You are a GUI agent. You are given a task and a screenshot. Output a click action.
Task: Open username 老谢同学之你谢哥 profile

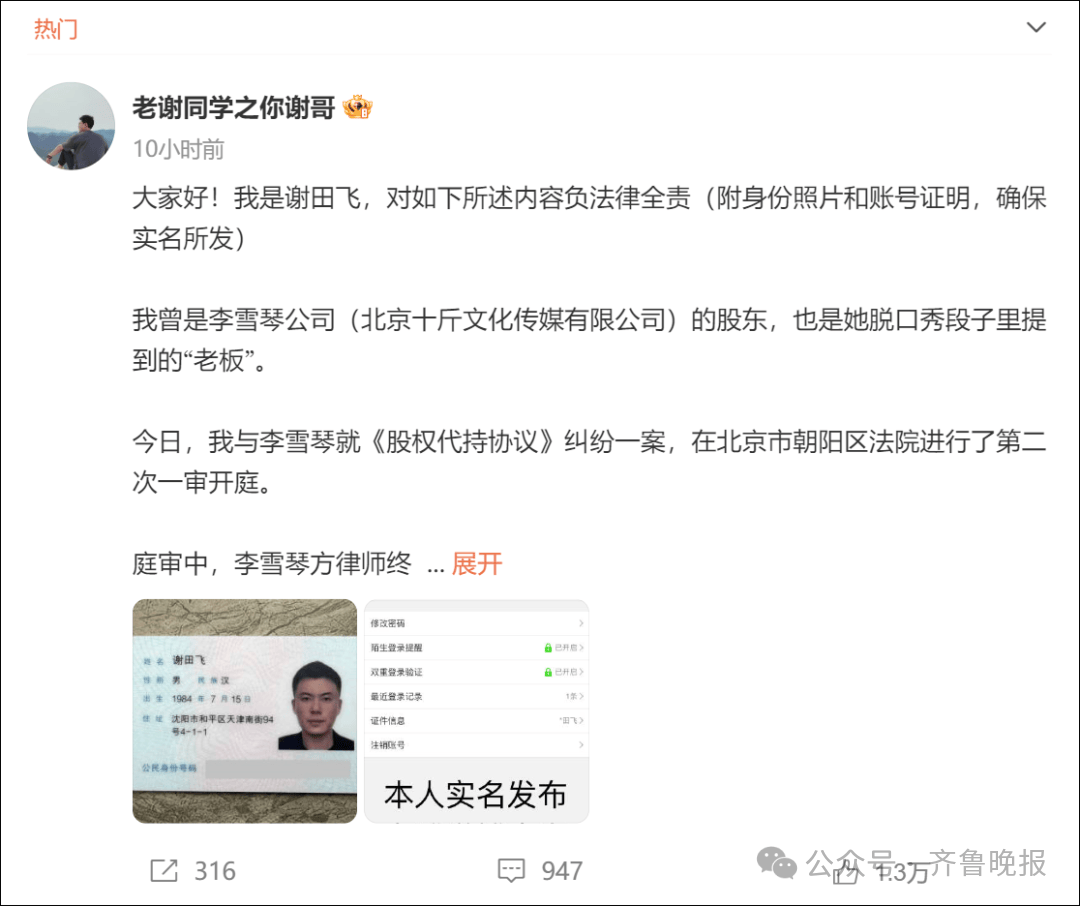(233, 107)
